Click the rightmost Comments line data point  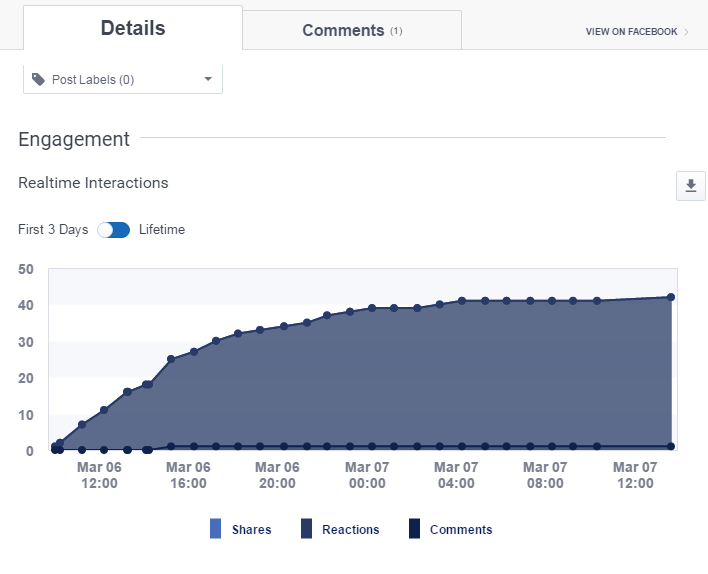pos(671,446)
